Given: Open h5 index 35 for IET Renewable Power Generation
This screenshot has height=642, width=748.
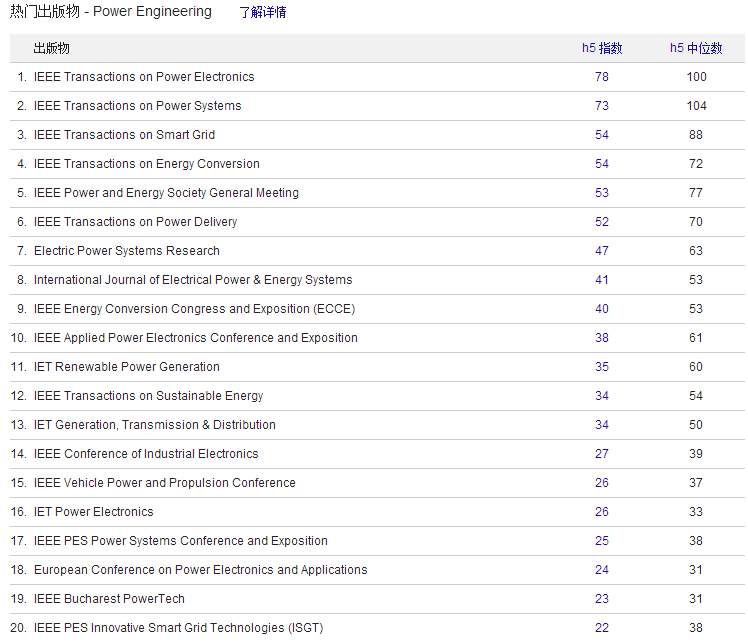Looking at the screenshot, I should pyautogui.click(x=602, y=367).
